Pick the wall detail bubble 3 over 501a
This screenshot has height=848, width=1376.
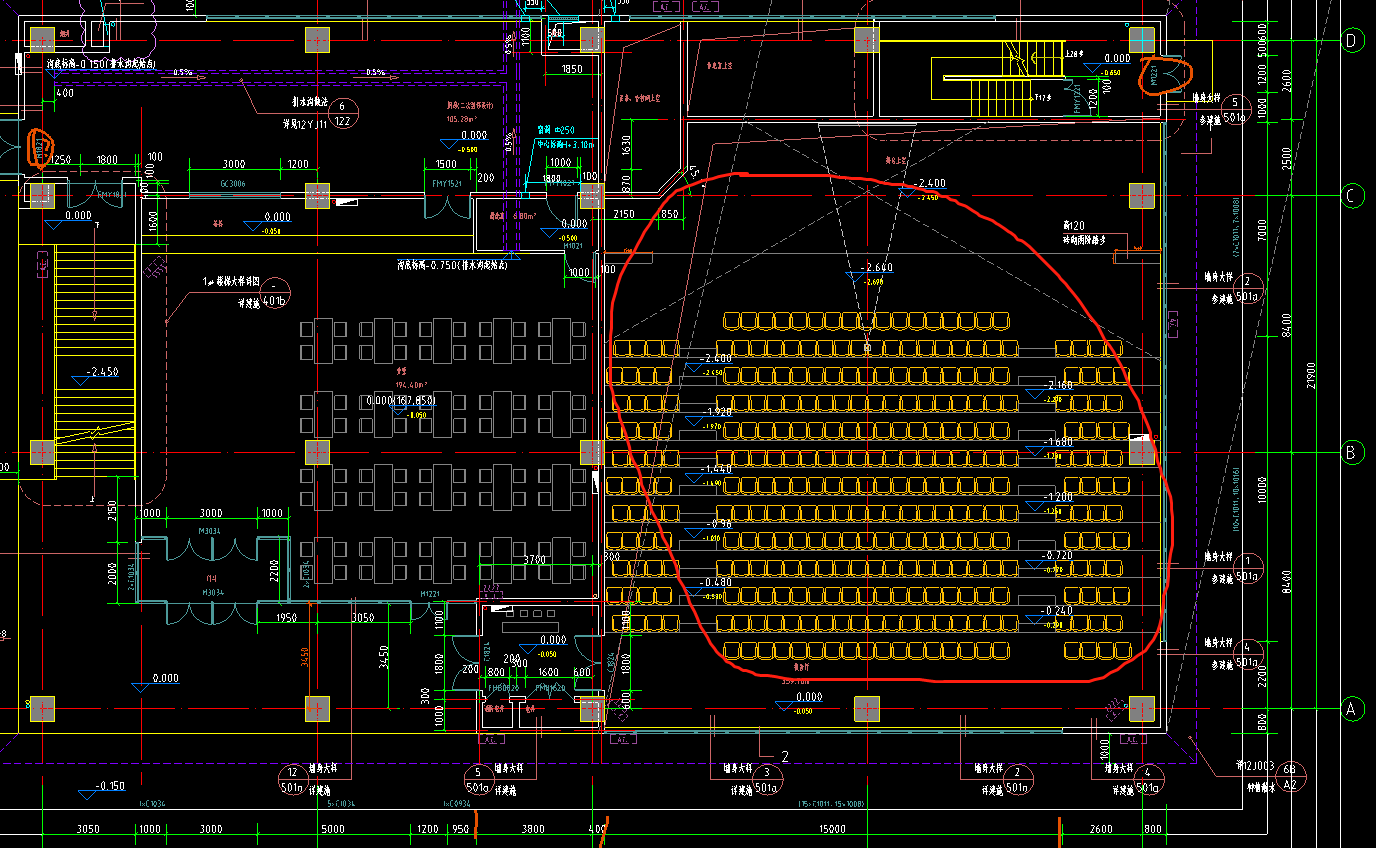pos(767,780)
